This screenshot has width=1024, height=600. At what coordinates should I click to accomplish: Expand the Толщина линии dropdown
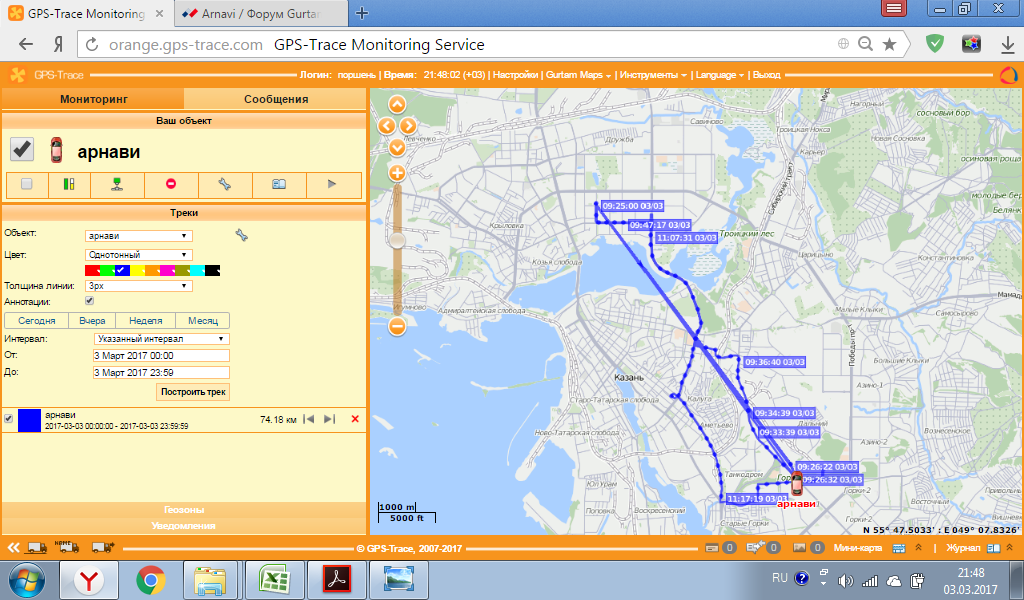(138, 286)
